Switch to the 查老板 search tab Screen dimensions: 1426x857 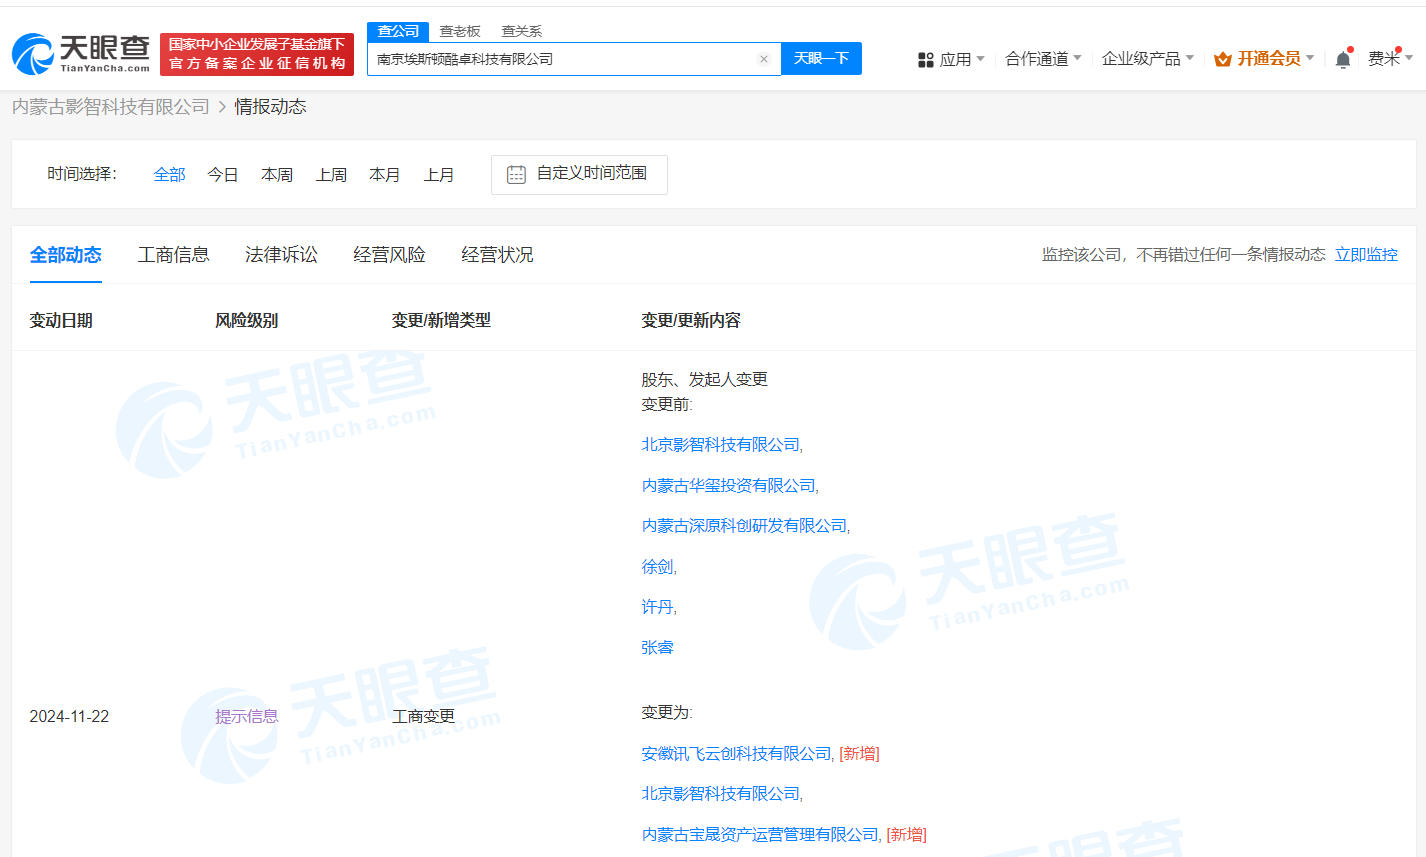coord(460,31)
